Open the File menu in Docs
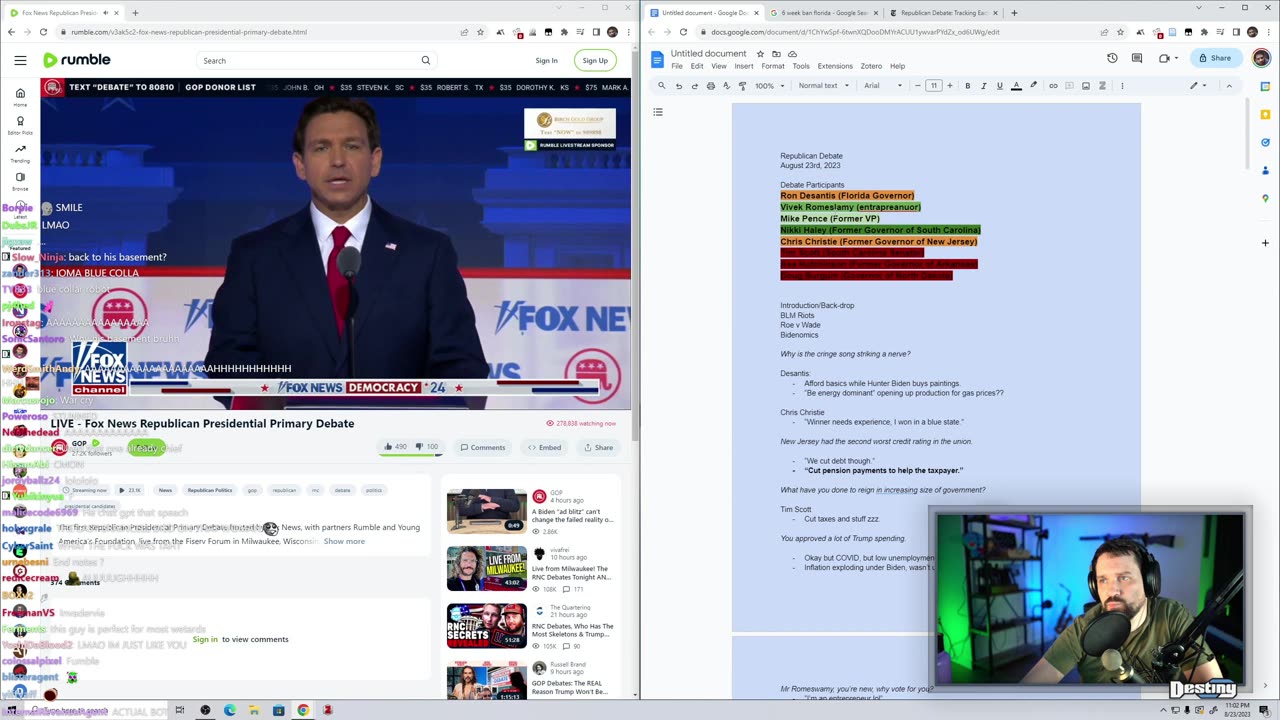Image resolution: width=1280 pixels, height=720 pixels. pyautogui.click(x=677, y=66)
